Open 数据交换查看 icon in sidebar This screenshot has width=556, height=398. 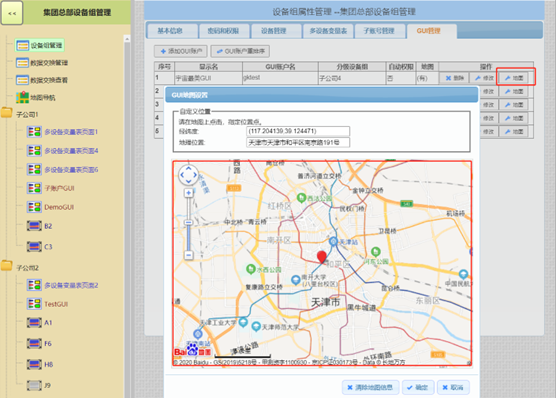(x=22, y=80)
